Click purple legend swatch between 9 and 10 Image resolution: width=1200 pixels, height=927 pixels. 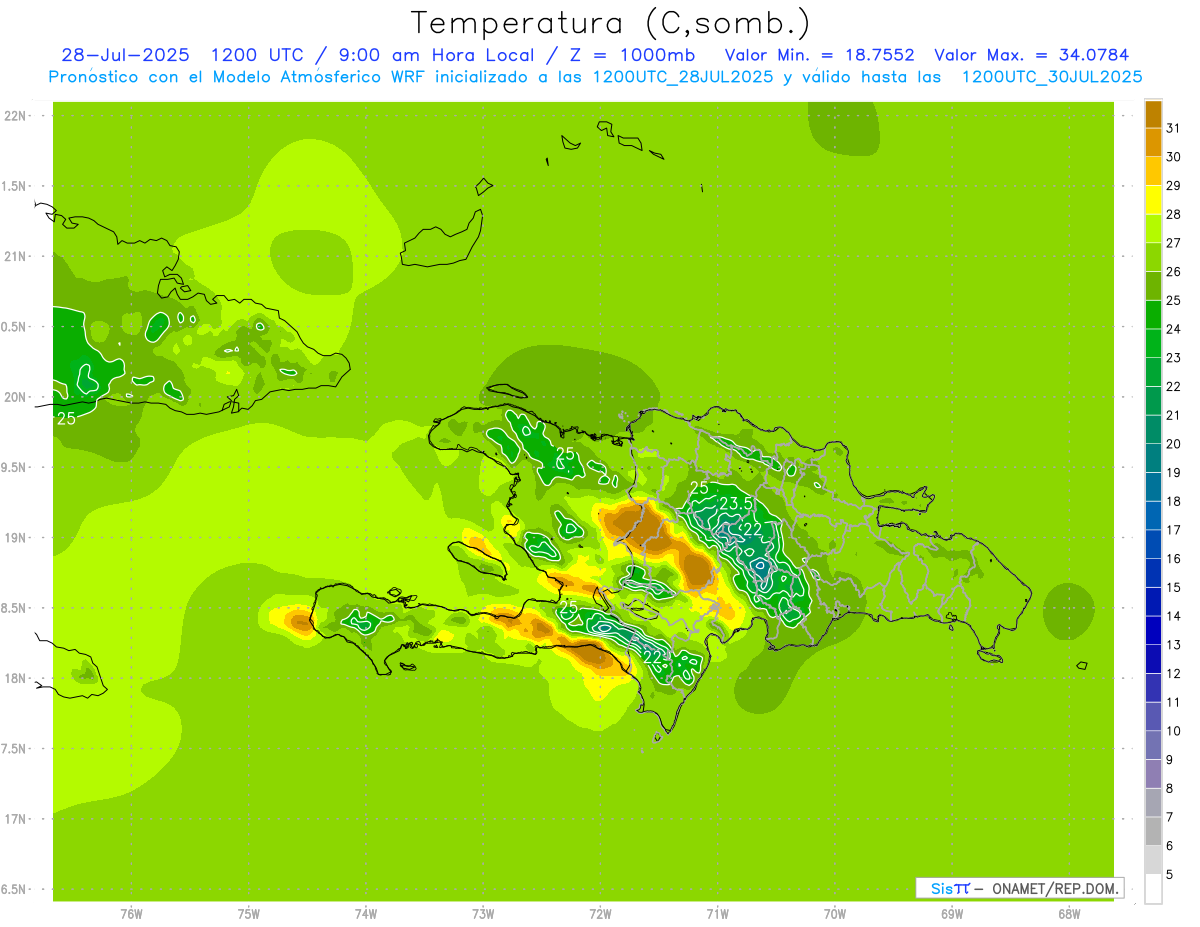point(1153,745)
